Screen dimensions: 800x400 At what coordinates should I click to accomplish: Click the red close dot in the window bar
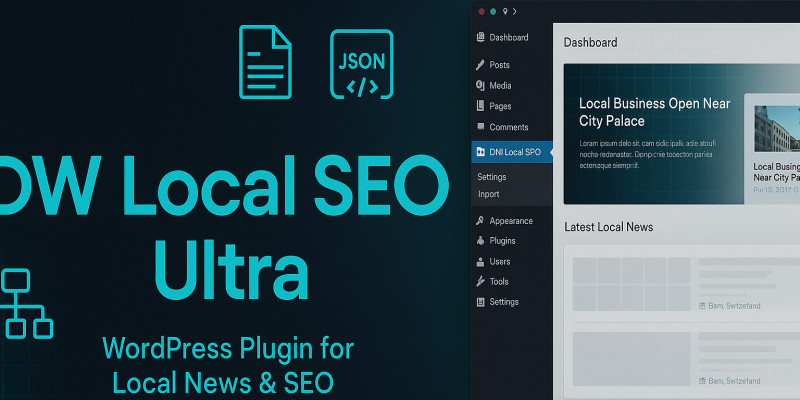pos(482,11)
